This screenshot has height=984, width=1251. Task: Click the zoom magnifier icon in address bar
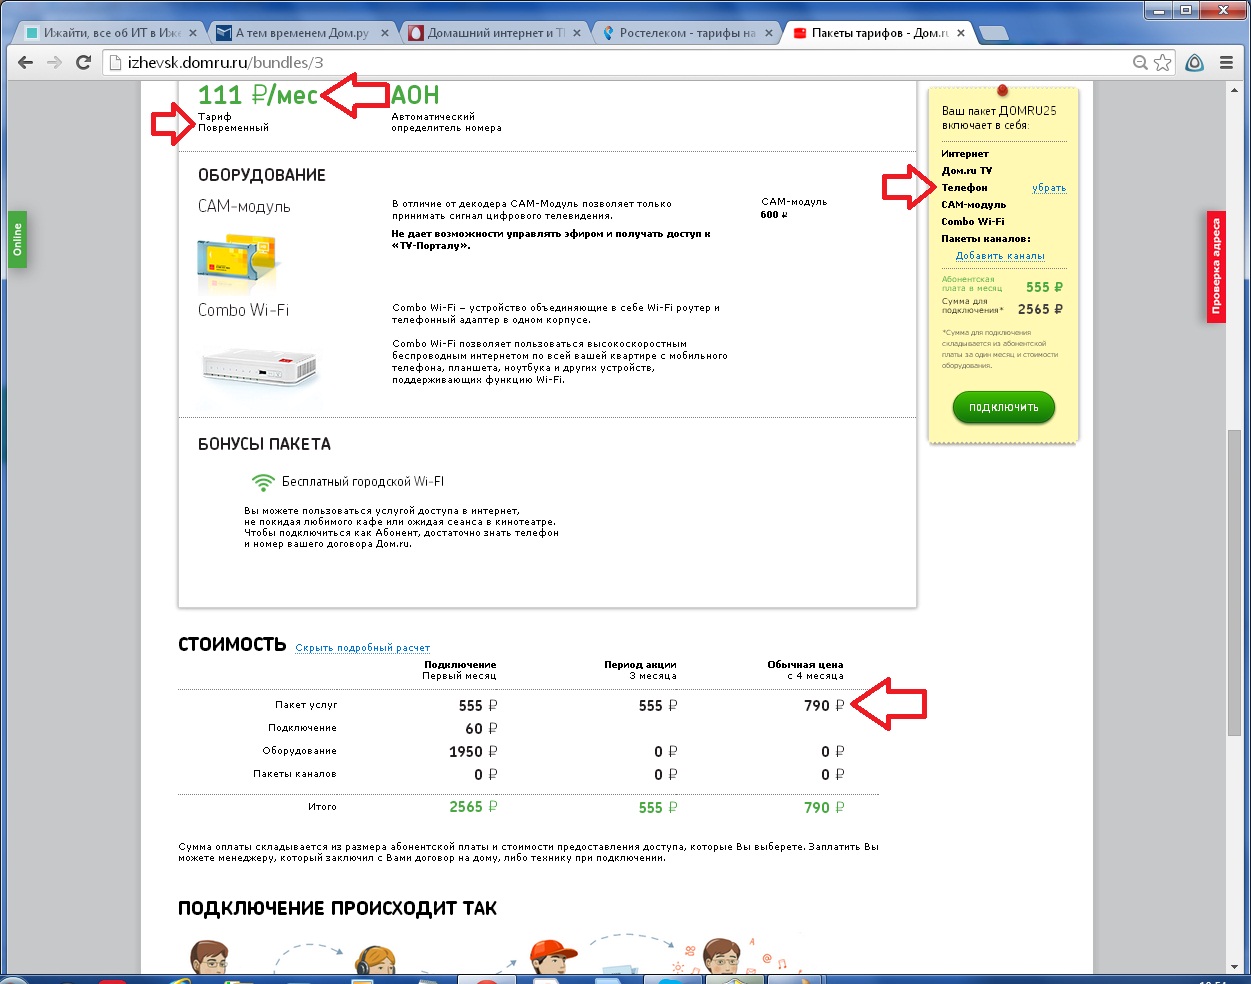[1140, 62]
